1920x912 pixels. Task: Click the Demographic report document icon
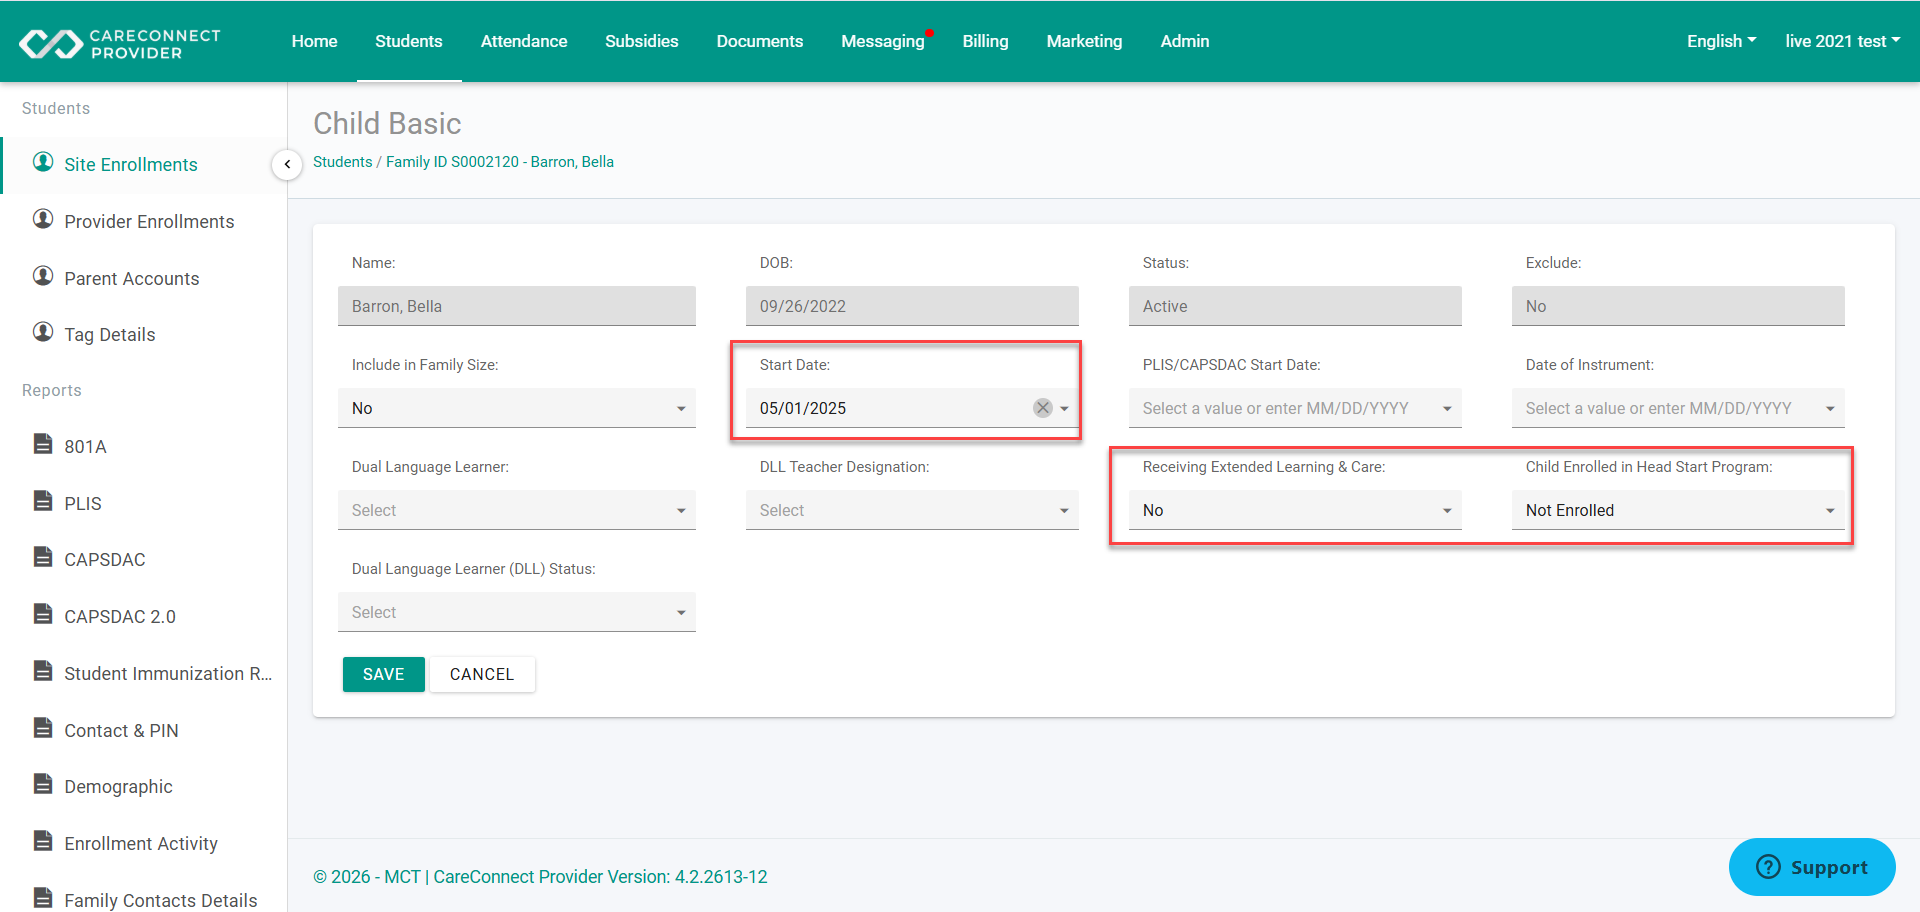43,784
